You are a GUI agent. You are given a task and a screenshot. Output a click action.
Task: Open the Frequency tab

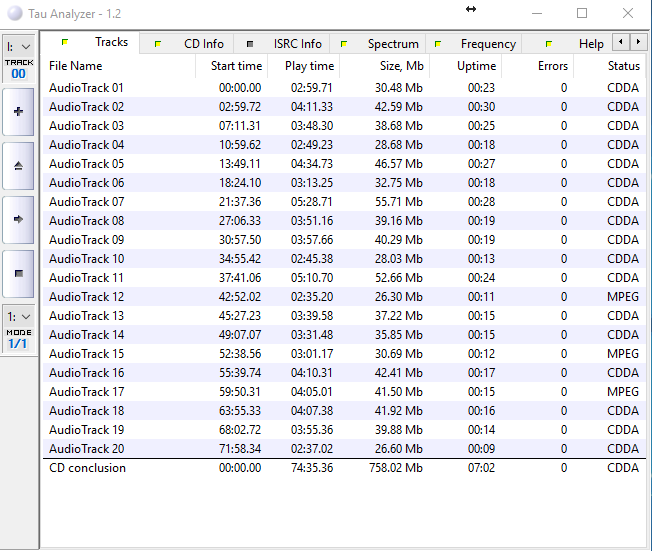tap(474, 44)
